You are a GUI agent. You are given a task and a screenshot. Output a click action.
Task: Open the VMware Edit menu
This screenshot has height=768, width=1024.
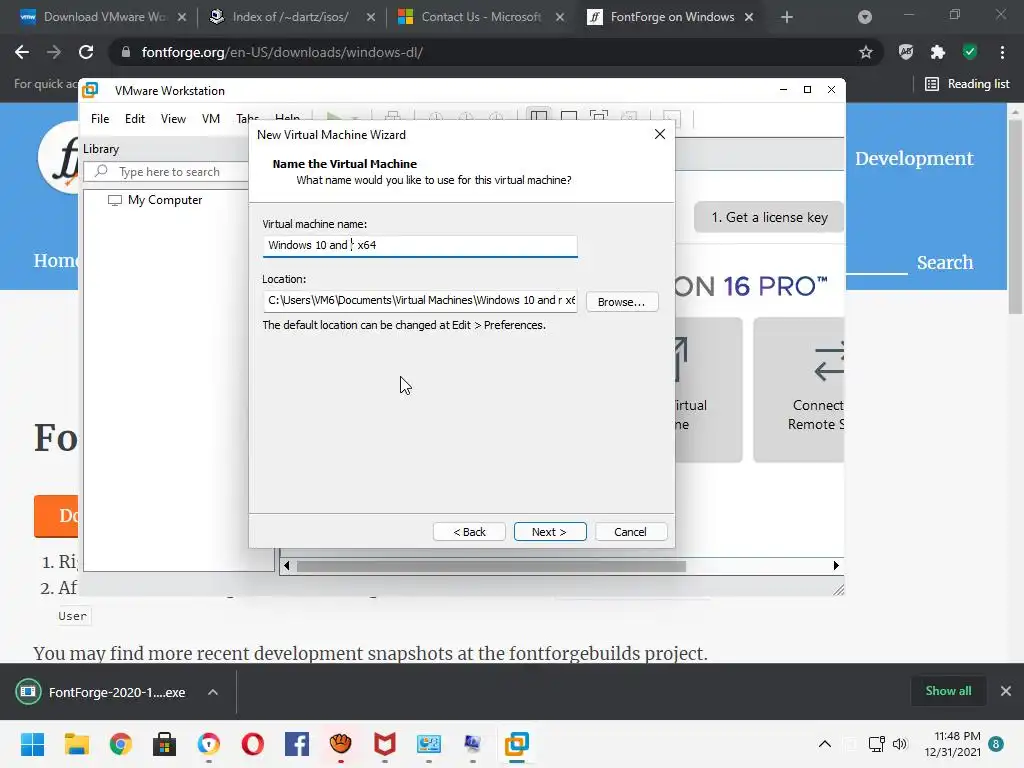[x=135, y=118]
